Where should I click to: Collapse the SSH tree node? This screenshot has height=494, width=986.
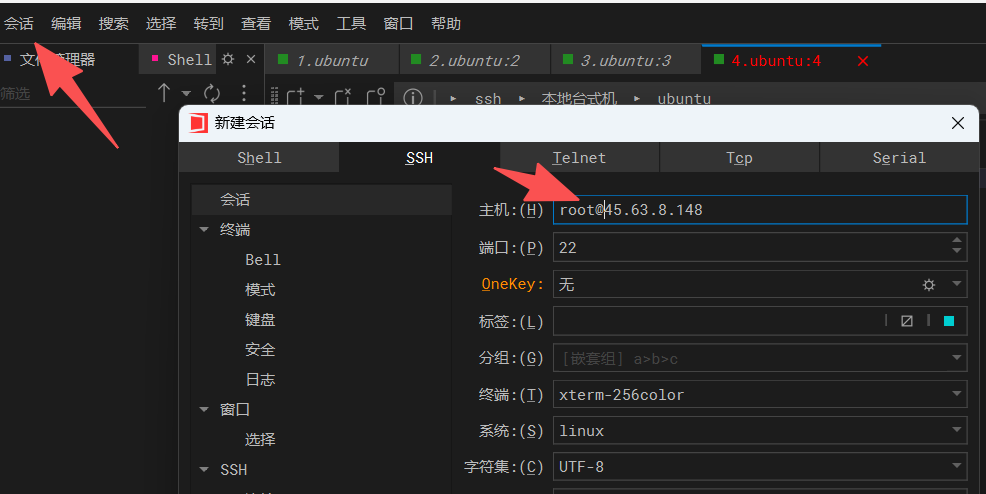click(204, 469)
